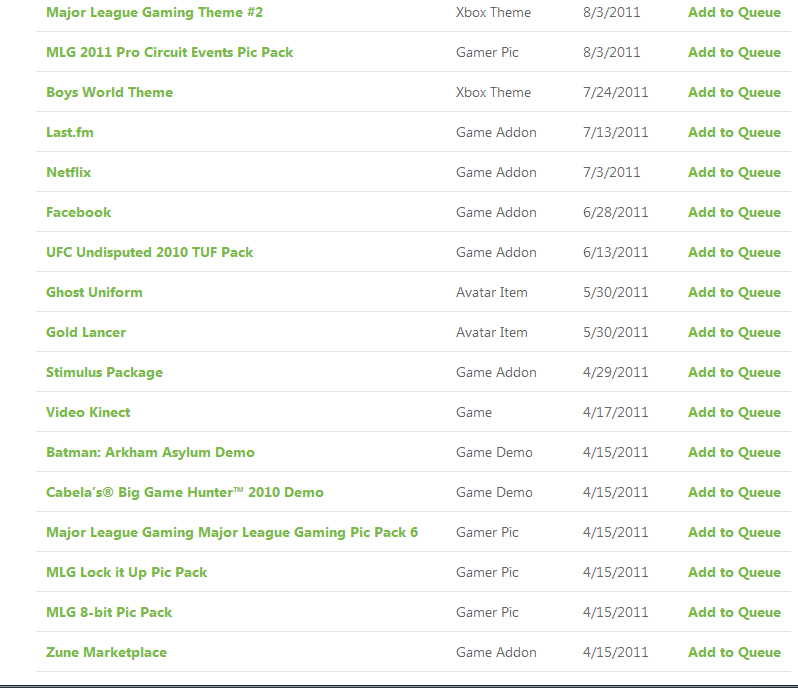Add MLG 8-bit Pic Pack to queue
This screenshot has width=798, height=688.
coord(734,612)
